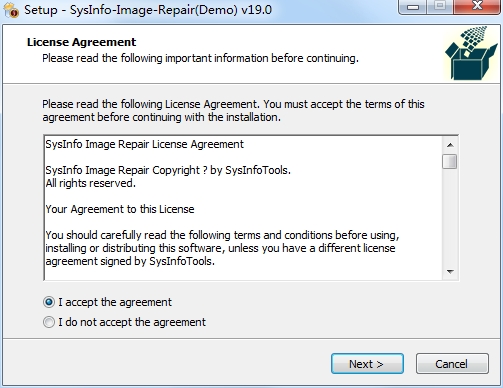Click the "All rights reserved." text line
The height and width of the screenshot is (388, 503).
pos(91,183)
